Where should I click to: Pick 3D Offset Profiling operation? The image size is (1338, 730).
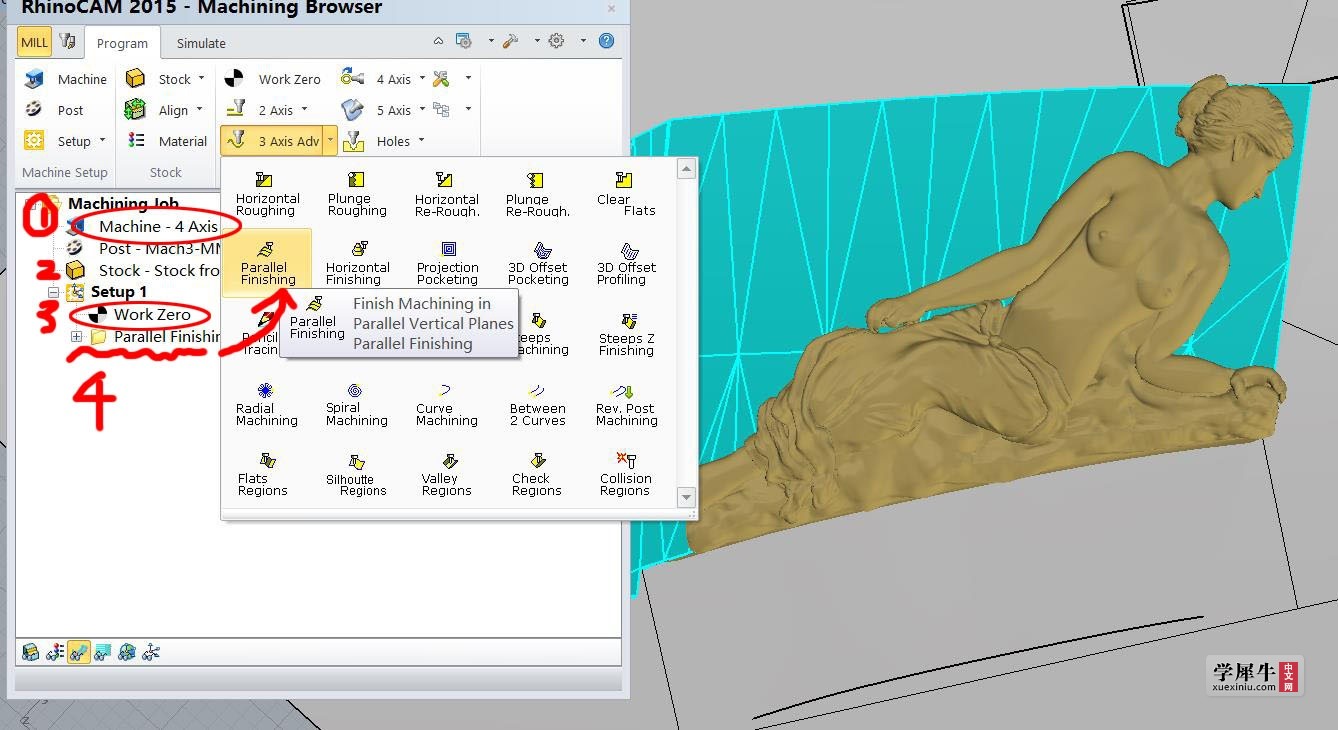coord(626,262)
